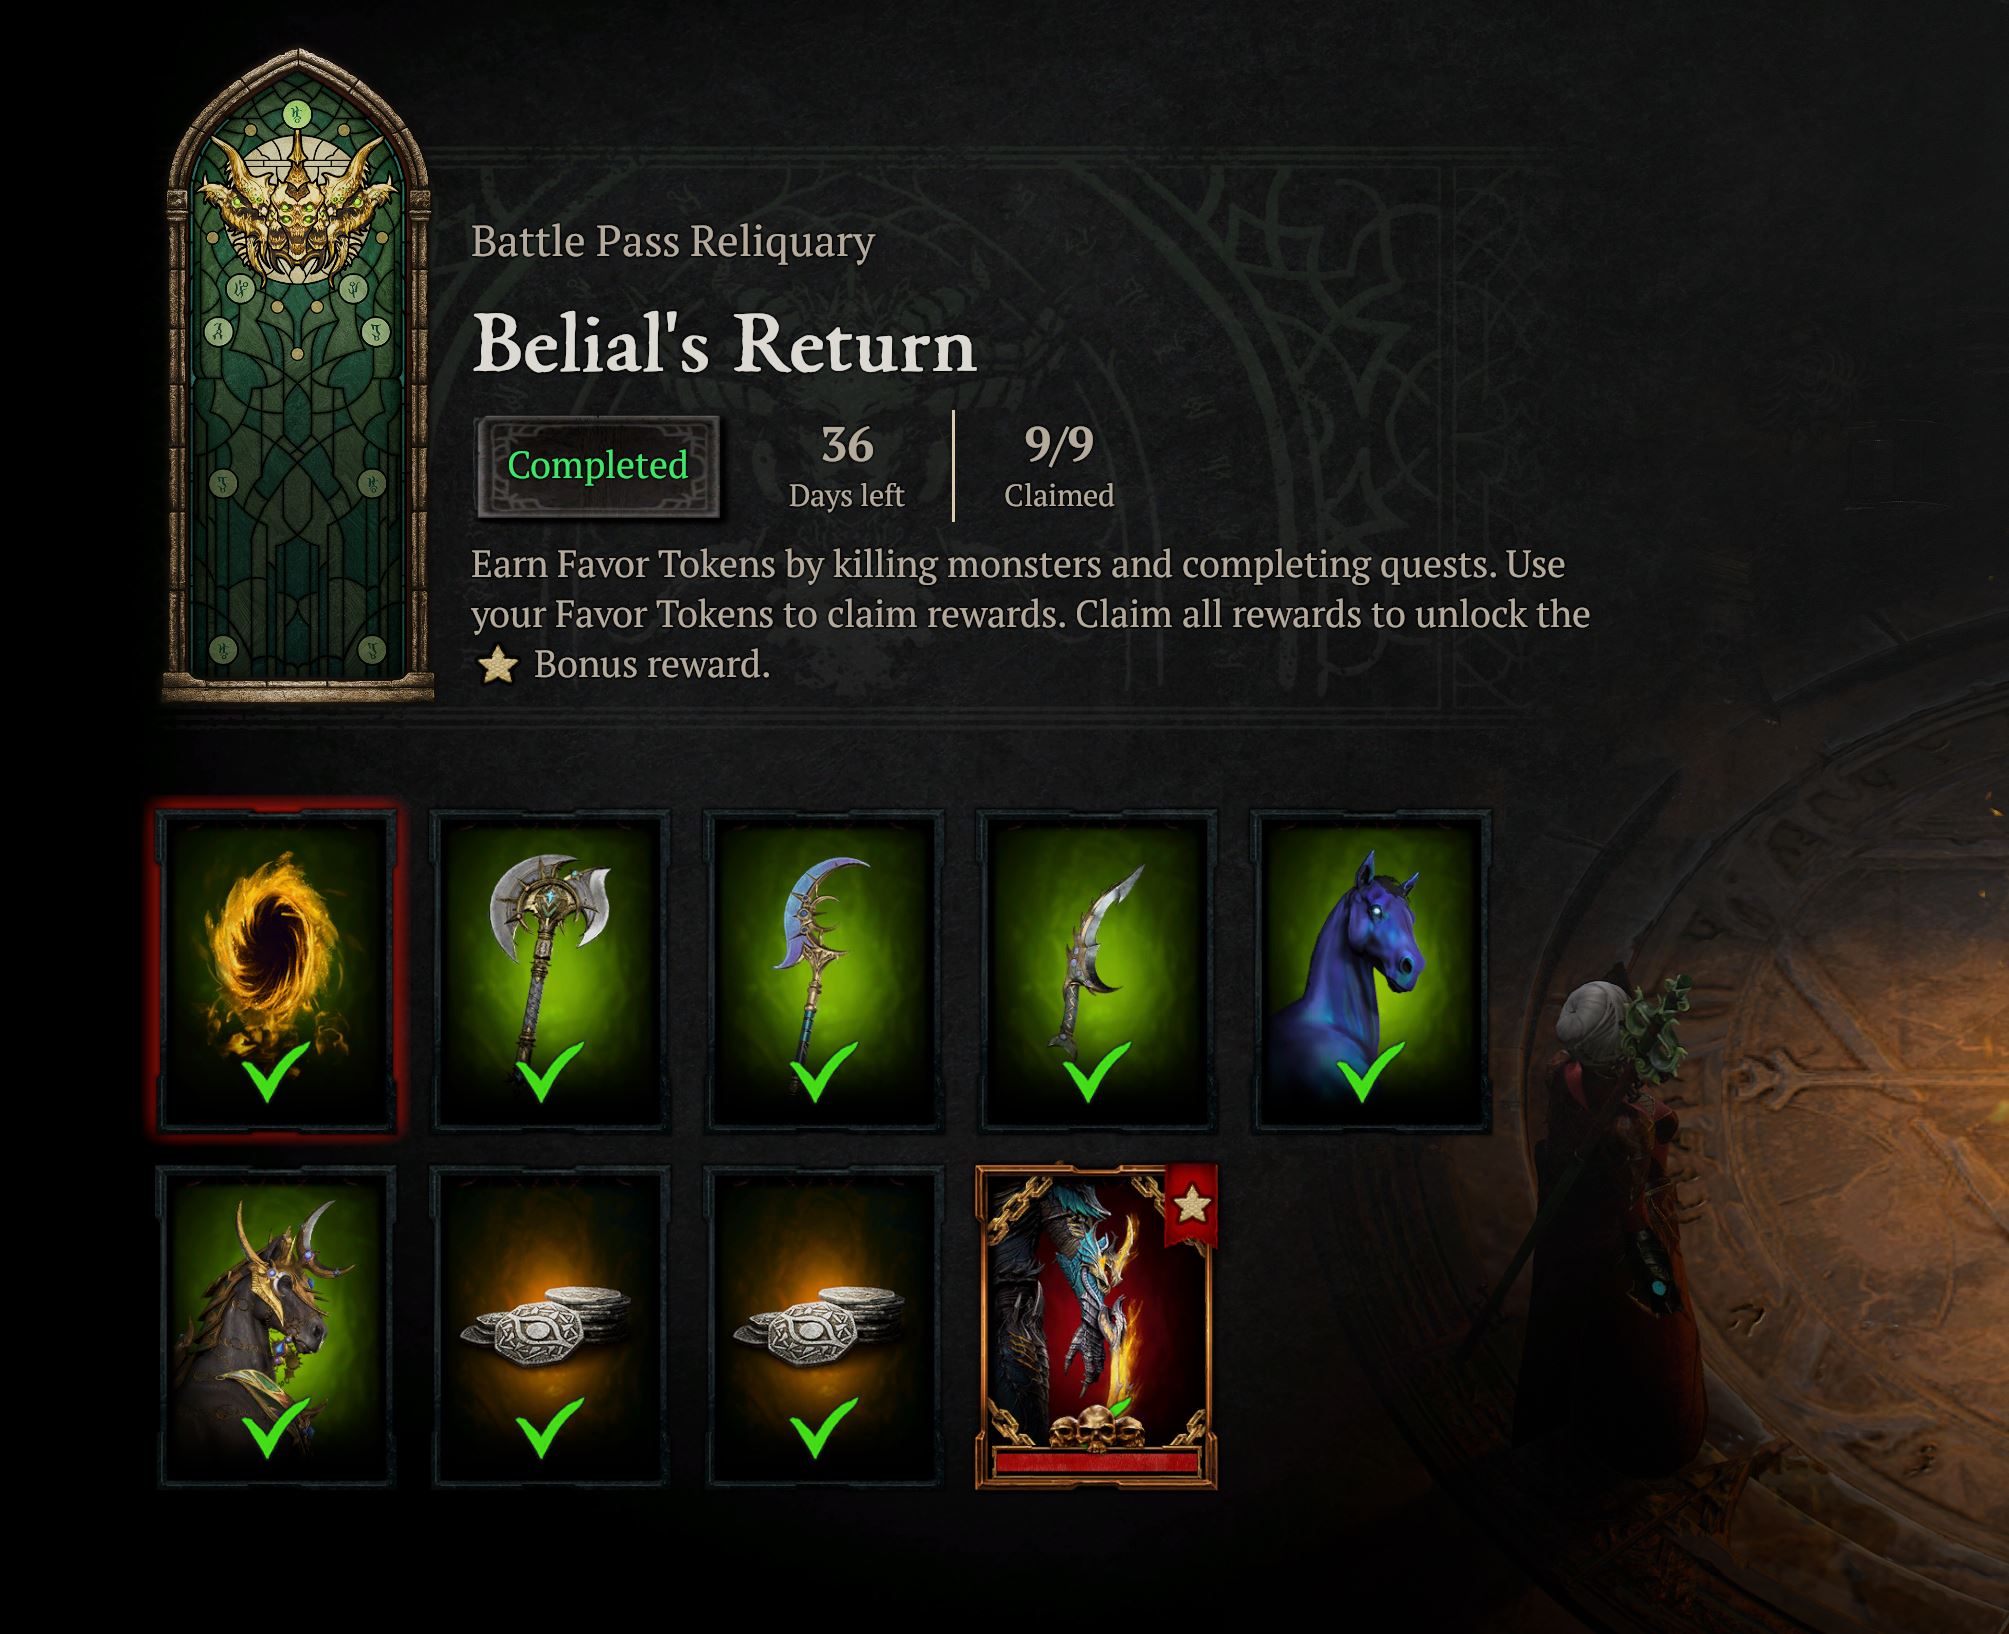Click the green checkmark on portal card
Screen dimensions: 2009x1634
coord(275,1072)
